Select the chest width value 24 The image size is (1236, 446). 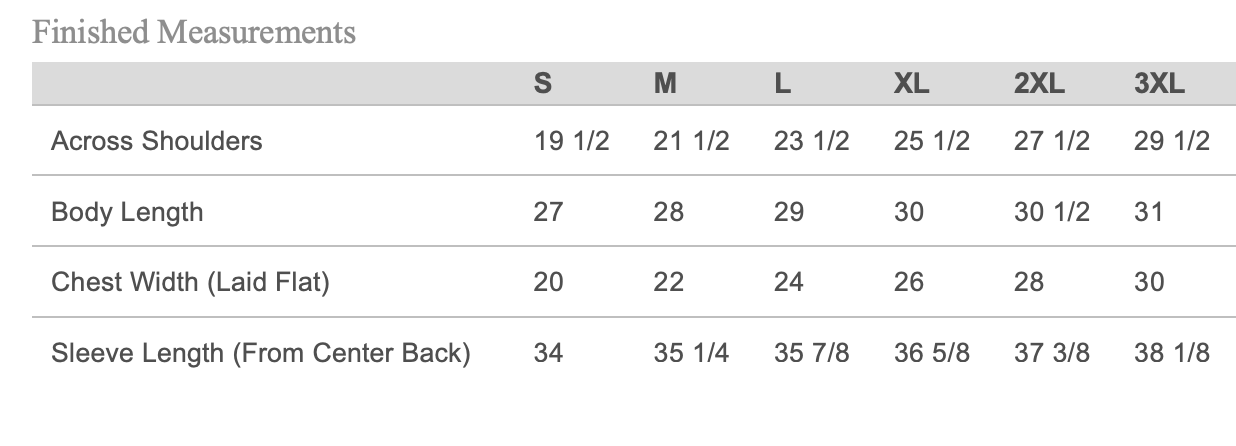pyautogui.click(x=788, y=283)
